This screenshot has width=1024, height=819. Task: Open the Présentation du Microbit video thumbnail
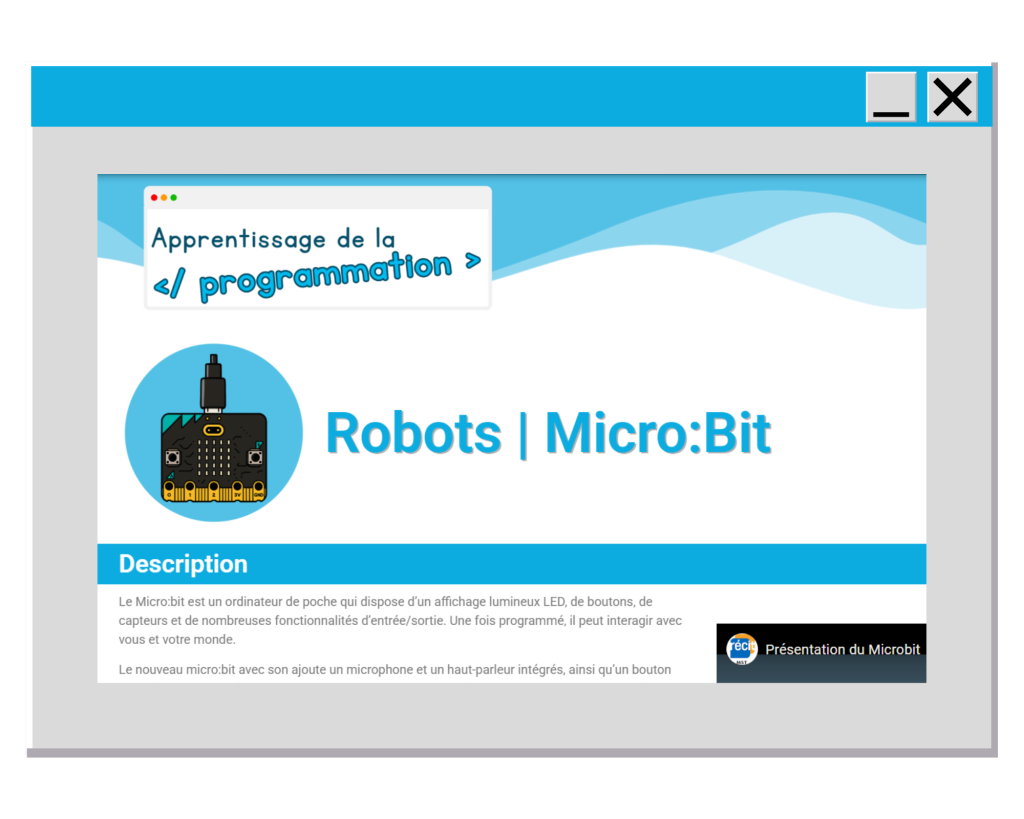(x=821, y=653)
